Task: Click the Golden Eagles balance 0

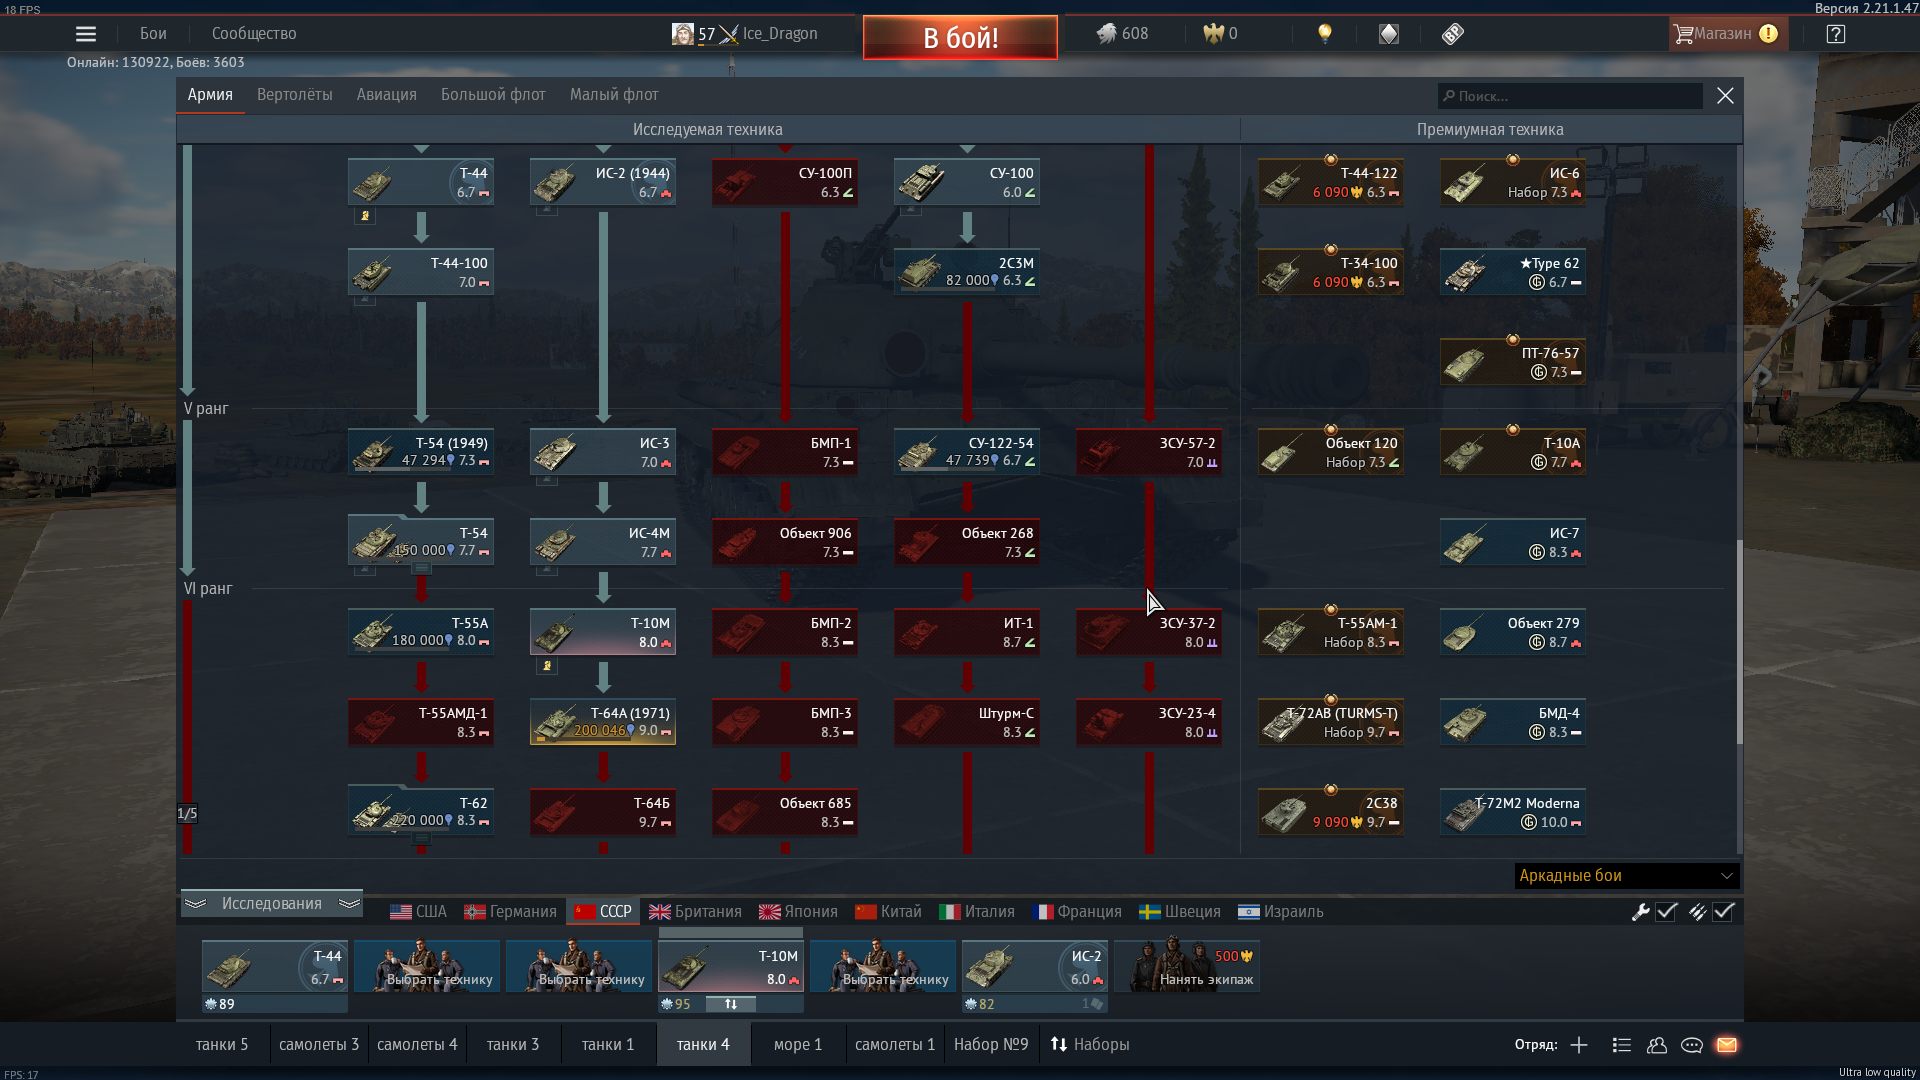Action: coord(1220,34)
